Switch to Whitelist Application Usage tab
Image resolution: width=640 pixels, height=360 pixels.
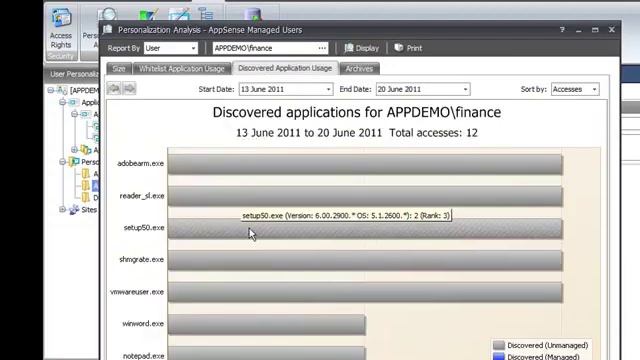[182, 69]
